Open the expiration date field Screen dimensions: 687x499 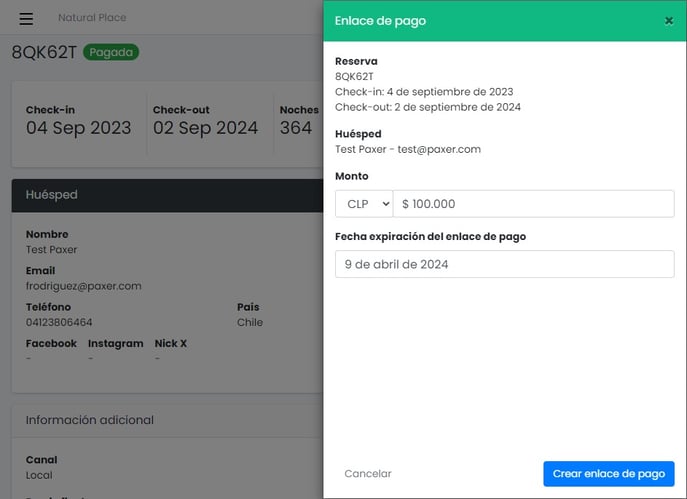click(505, 264)
